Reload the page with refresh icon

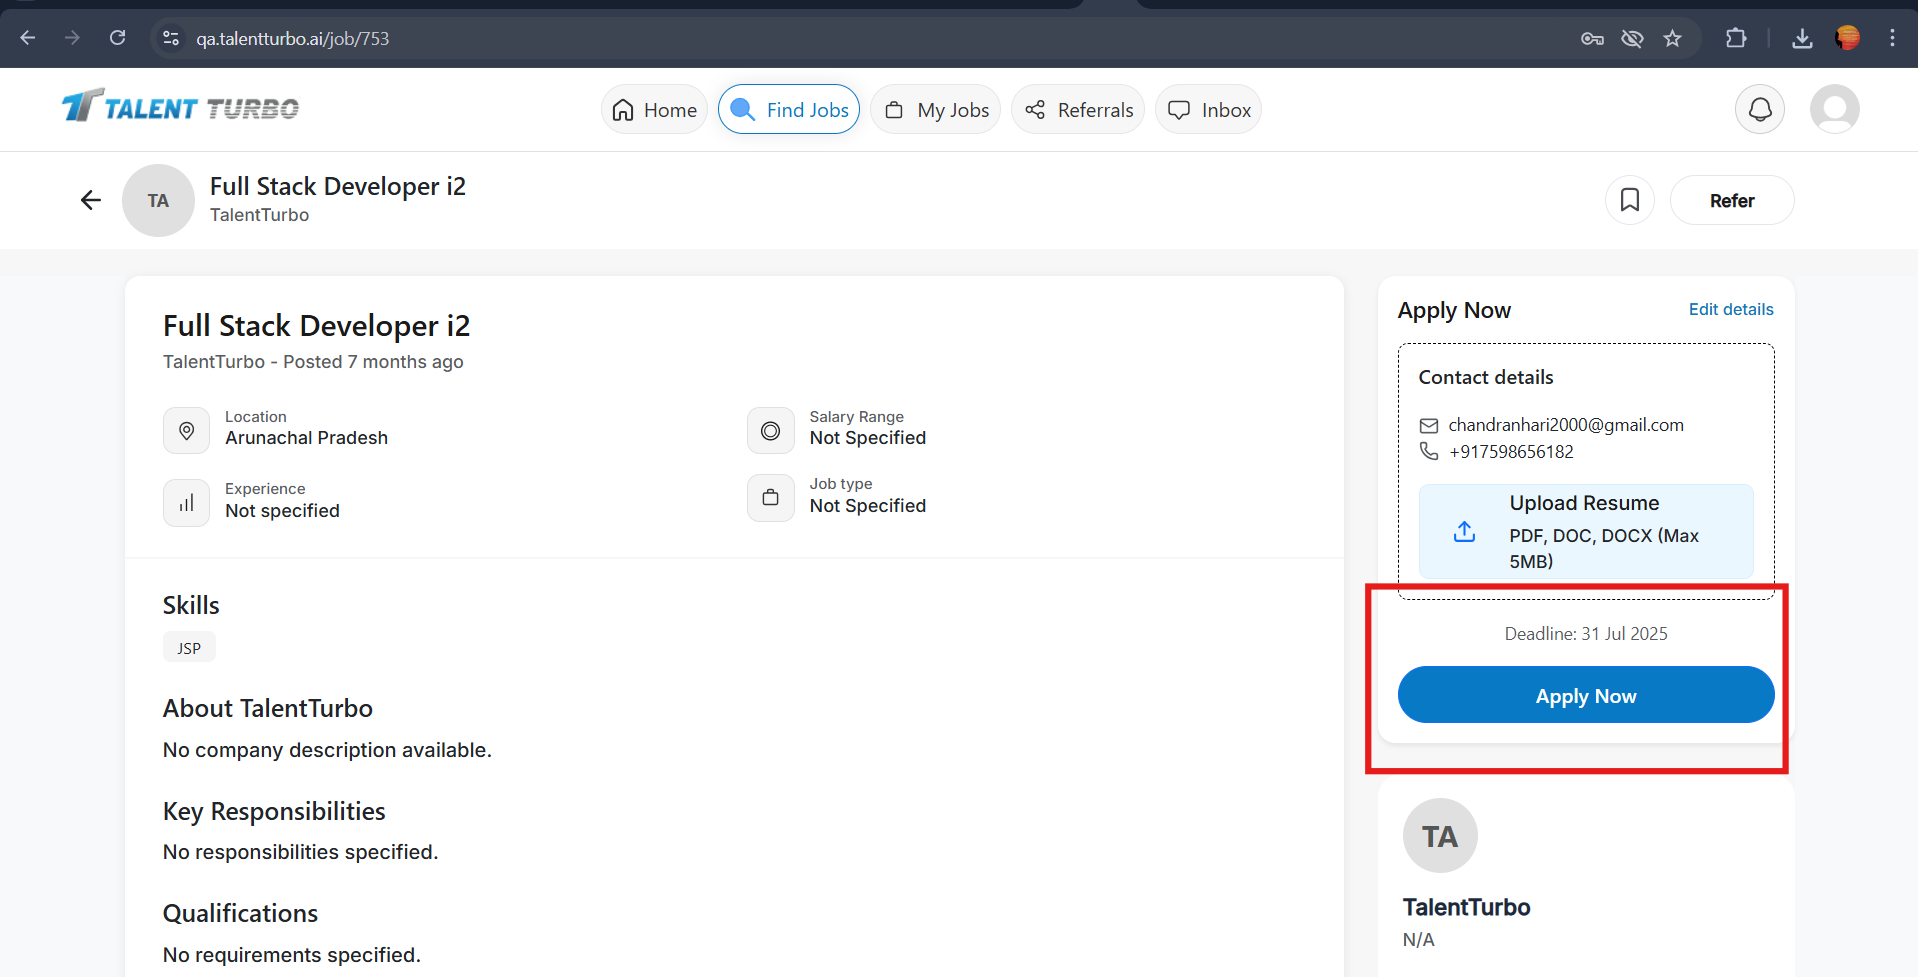coord(117,38)
